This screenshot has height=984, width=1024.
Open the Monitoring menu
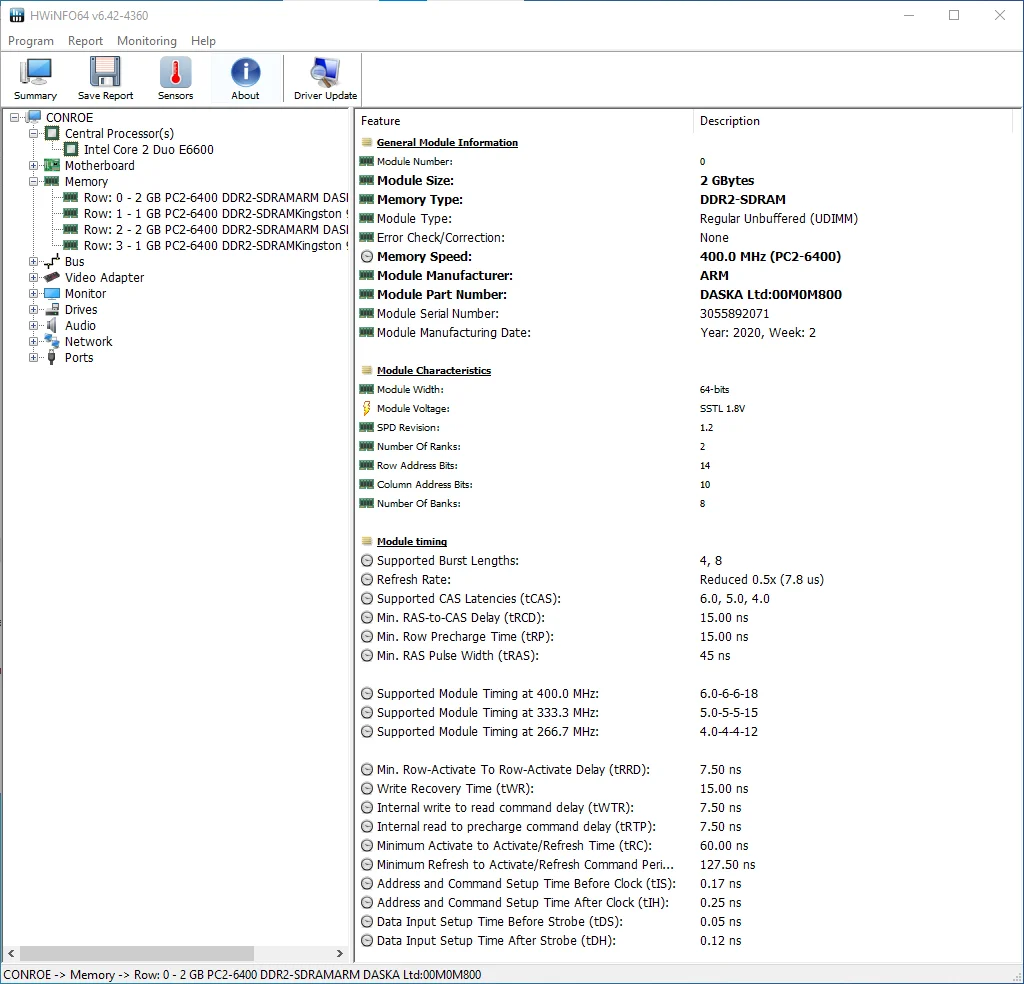click(x=147, y=40)
